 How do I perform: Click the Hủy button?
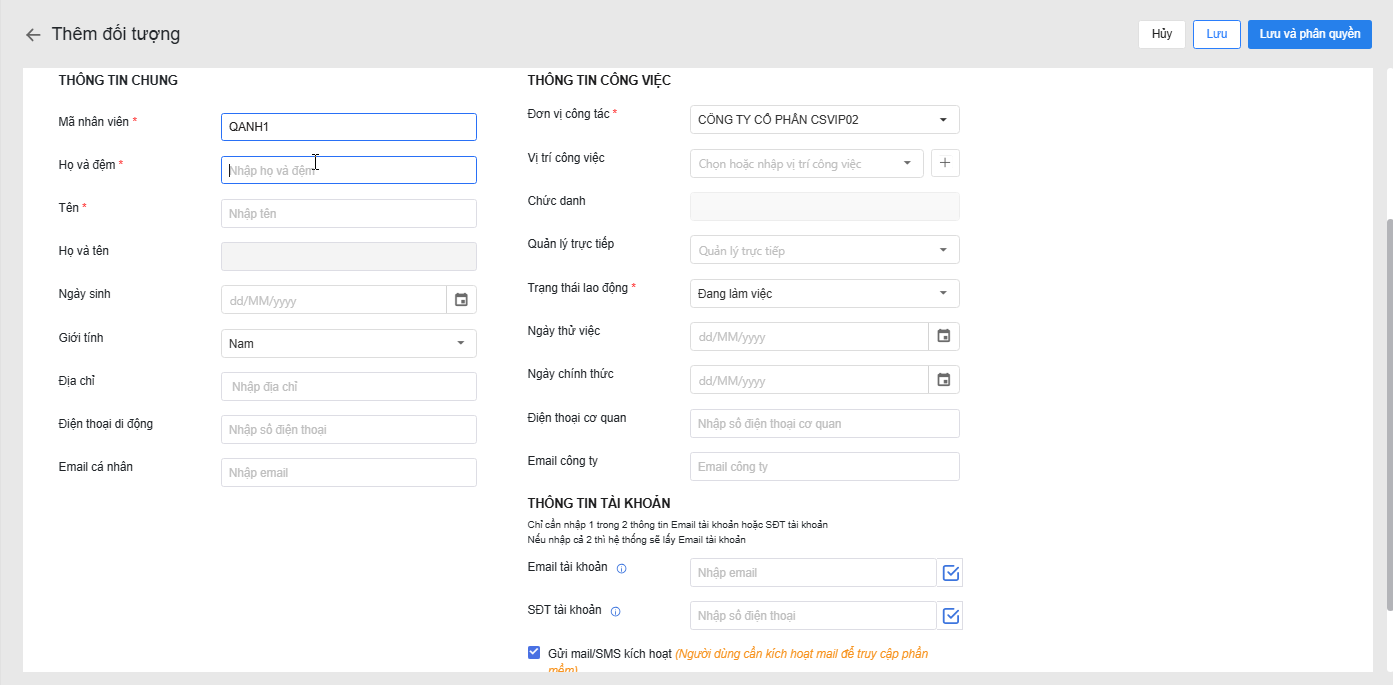point(1161,34)
